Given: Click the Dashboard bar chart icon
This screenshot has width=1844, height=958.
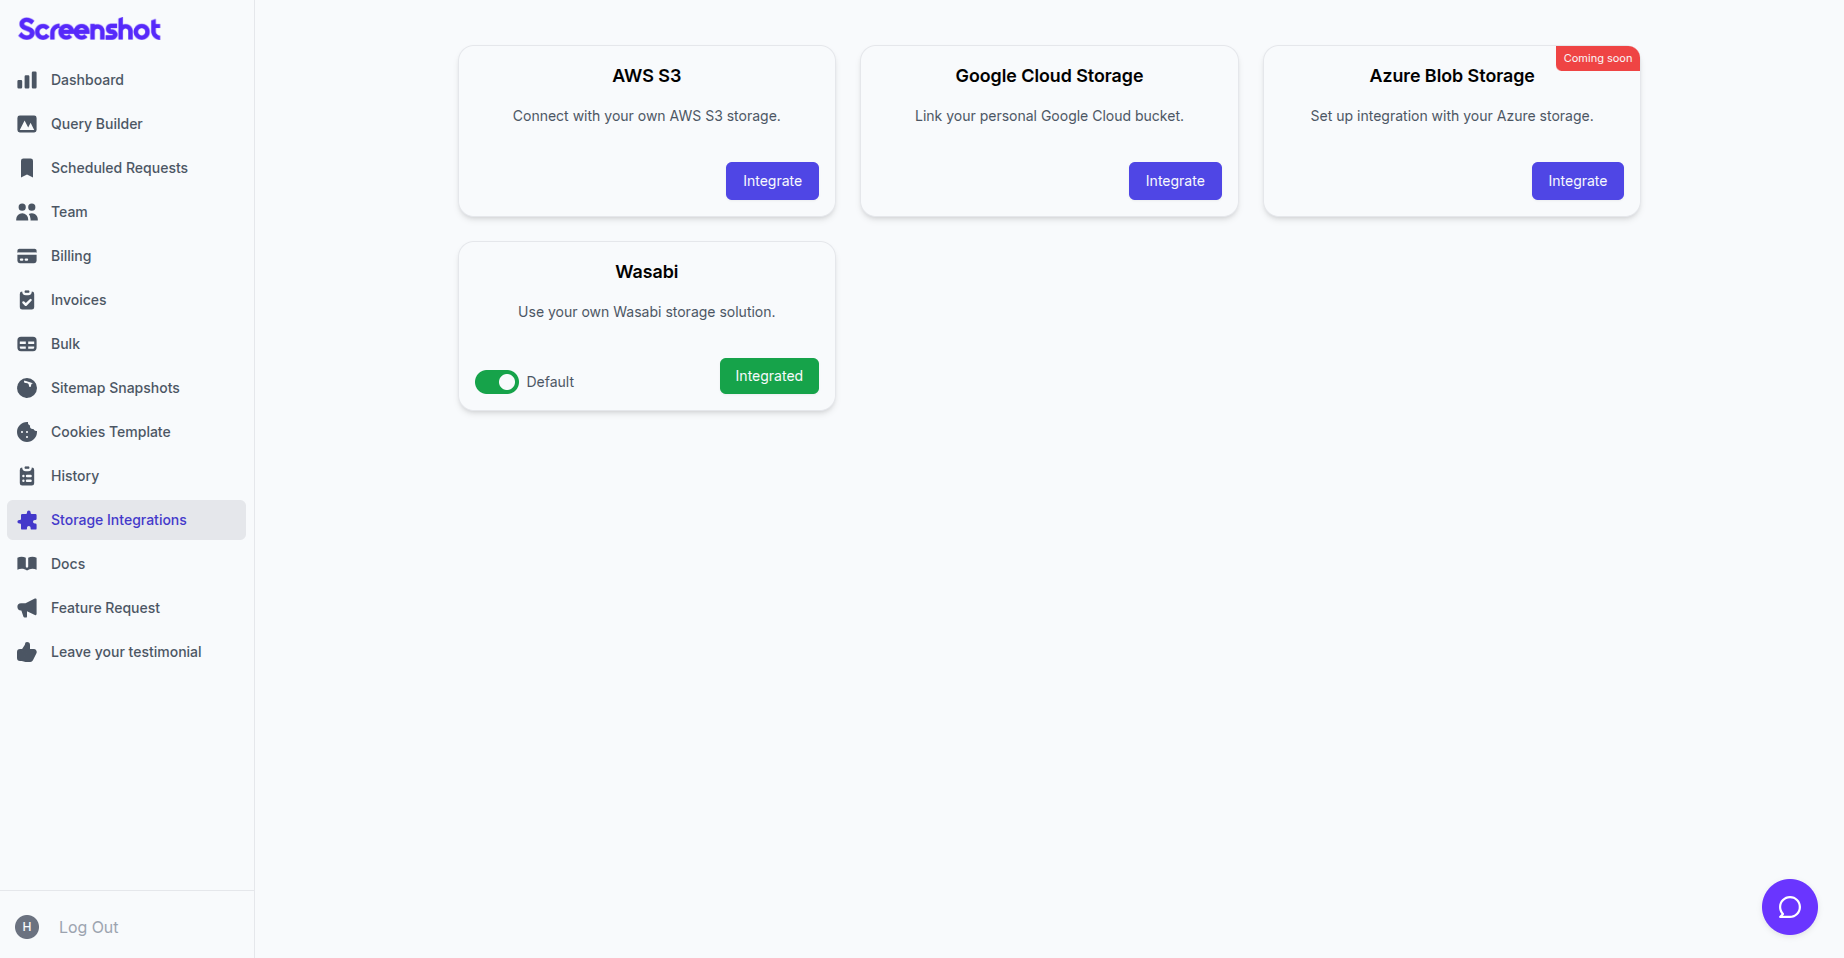Looking at the screenshot, I should coord(27,80).
